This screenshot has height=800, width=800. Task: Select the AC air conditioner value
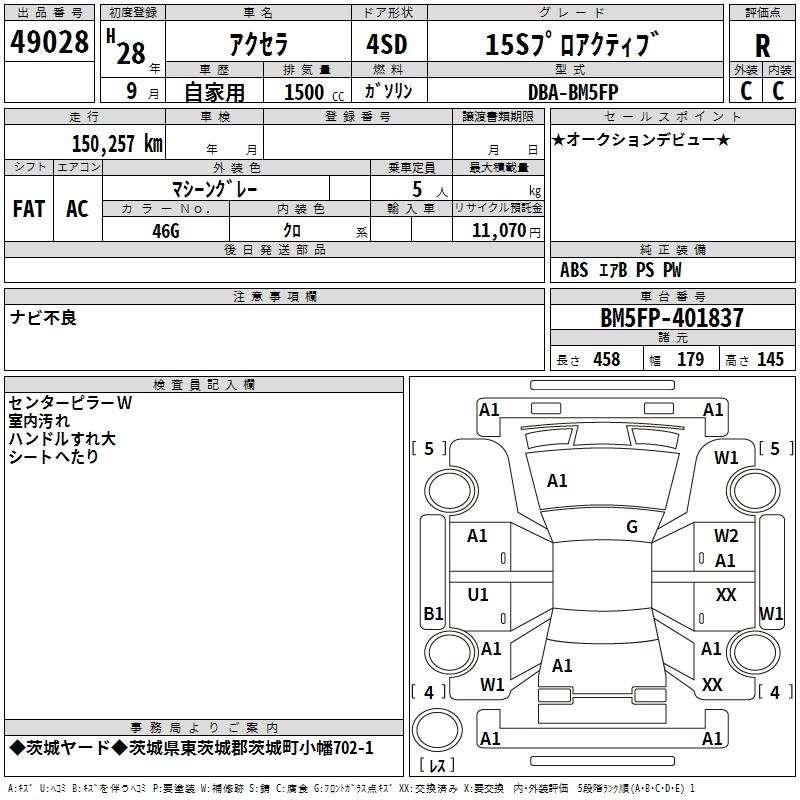tap(77, 209)
